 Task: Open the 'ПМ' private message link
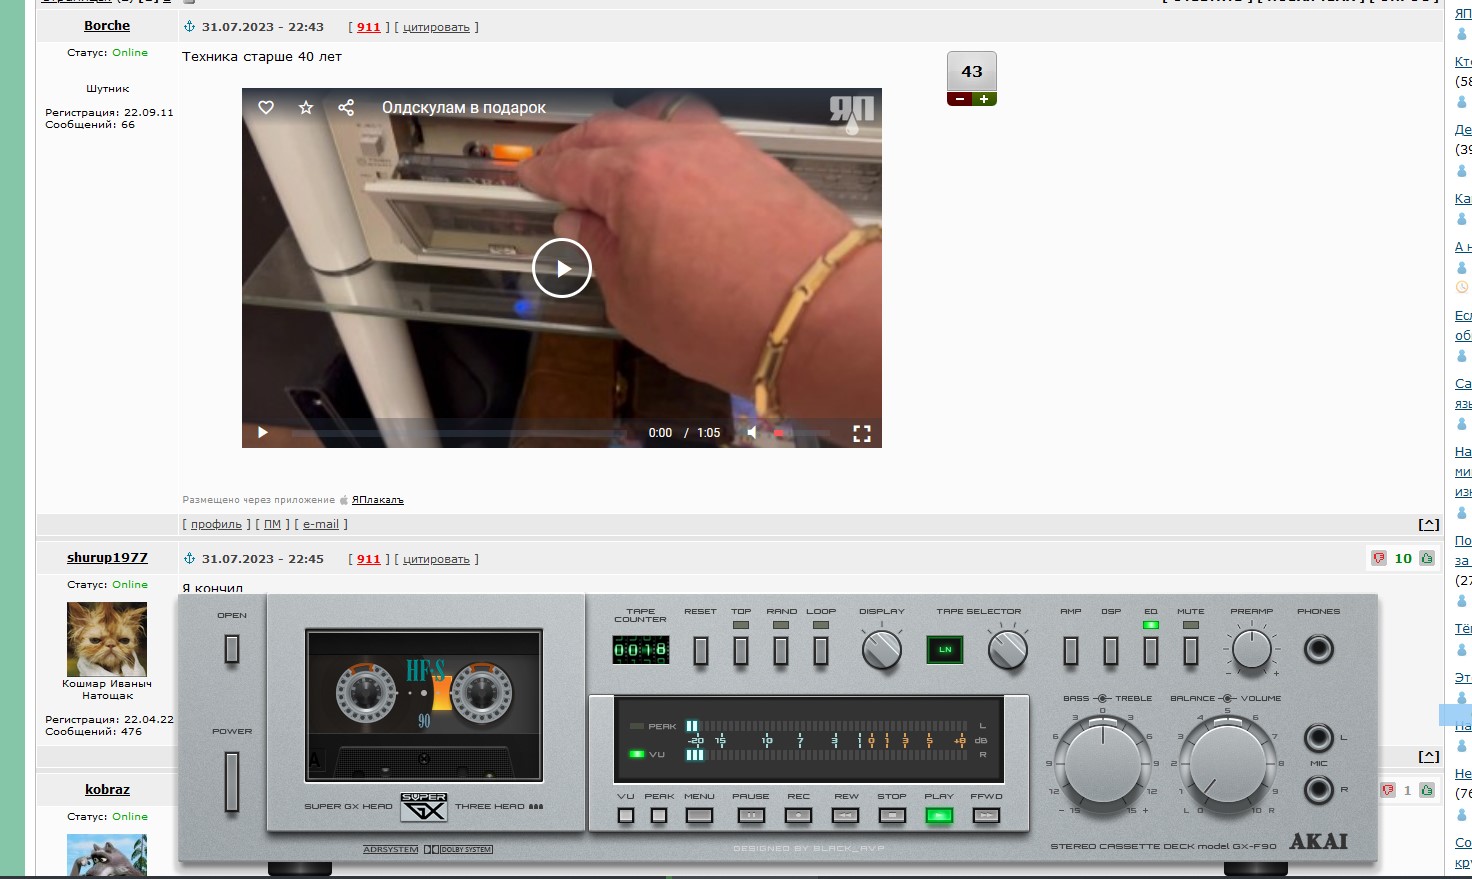pyautogui.click(x=272, y=524)
